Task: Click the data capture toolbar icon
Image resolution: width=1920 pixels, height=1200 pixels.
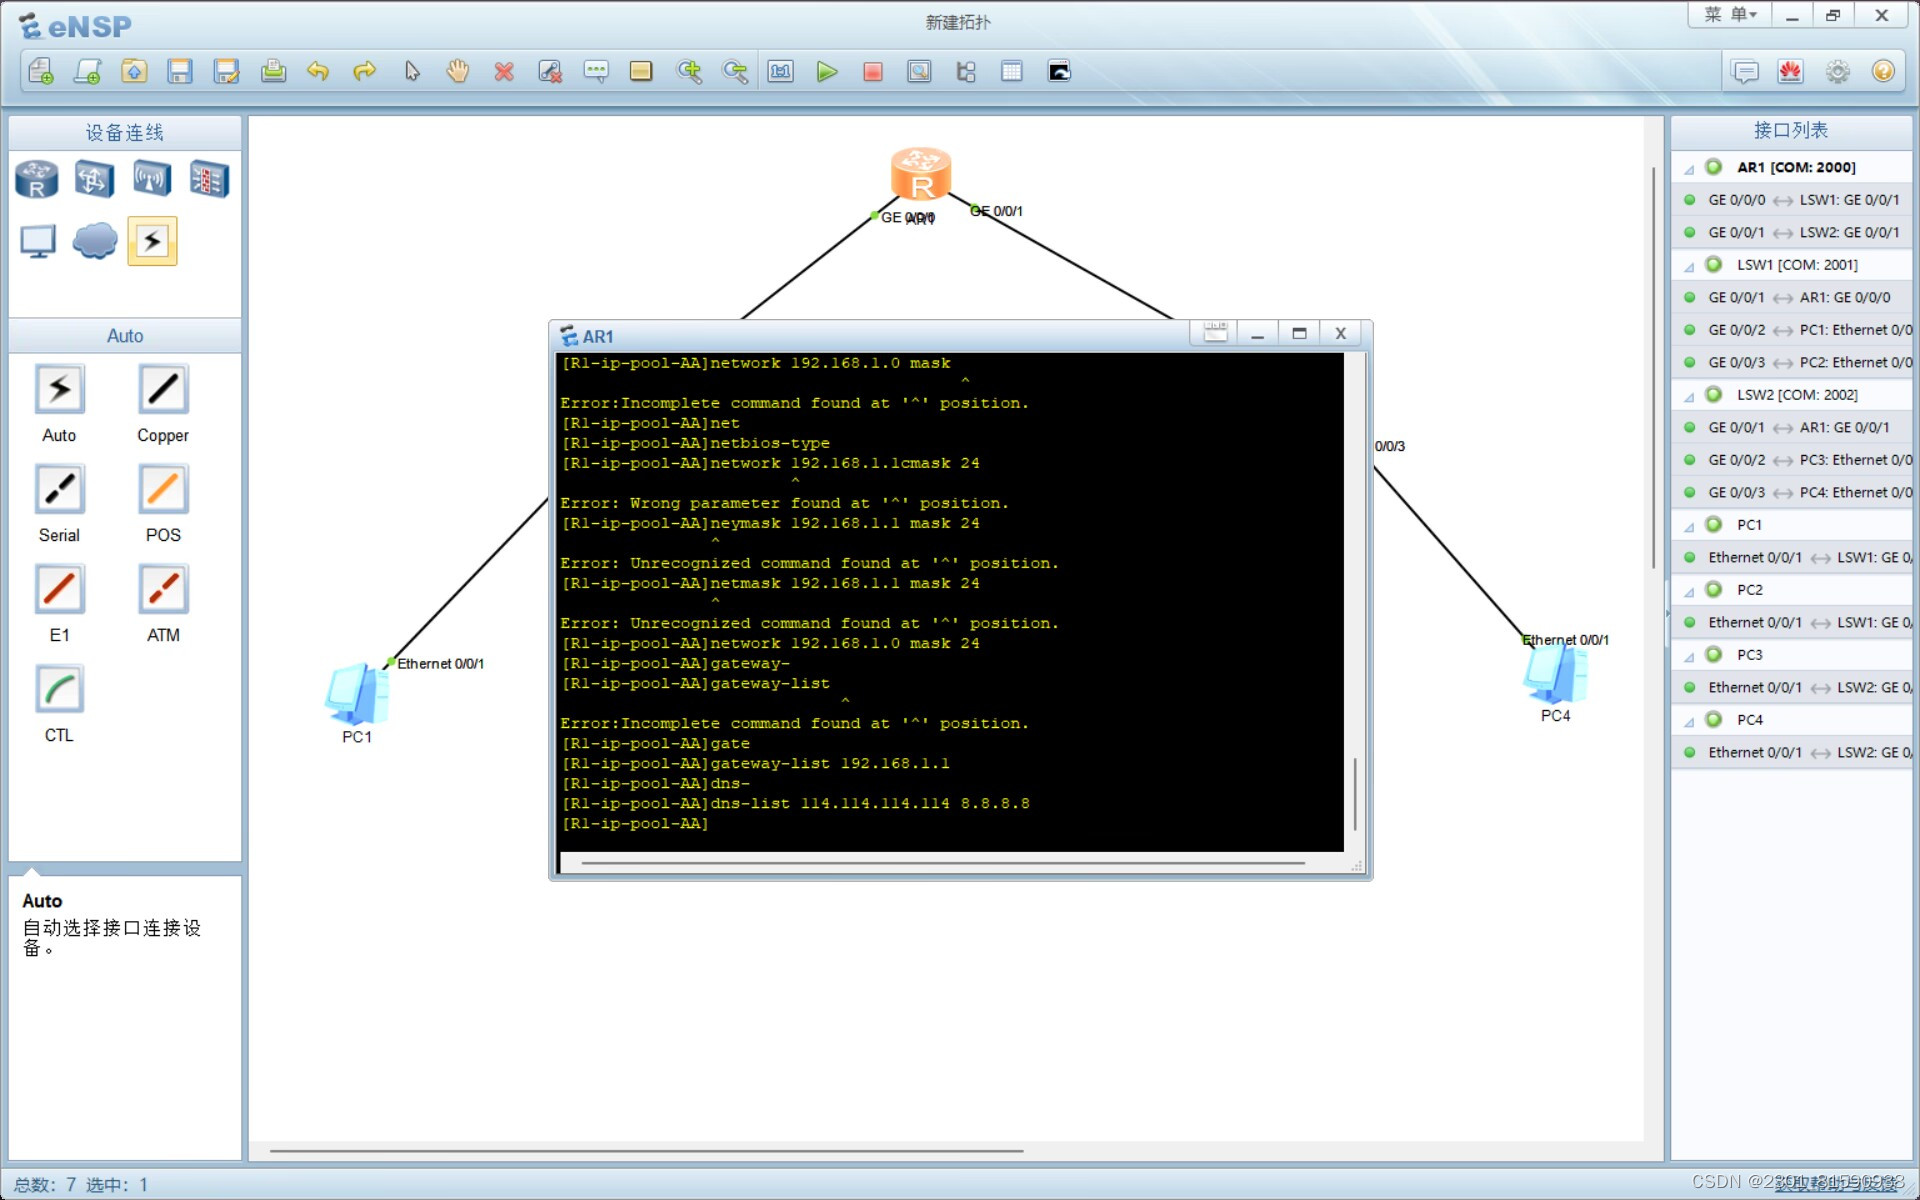Action: tap(919, 71)
